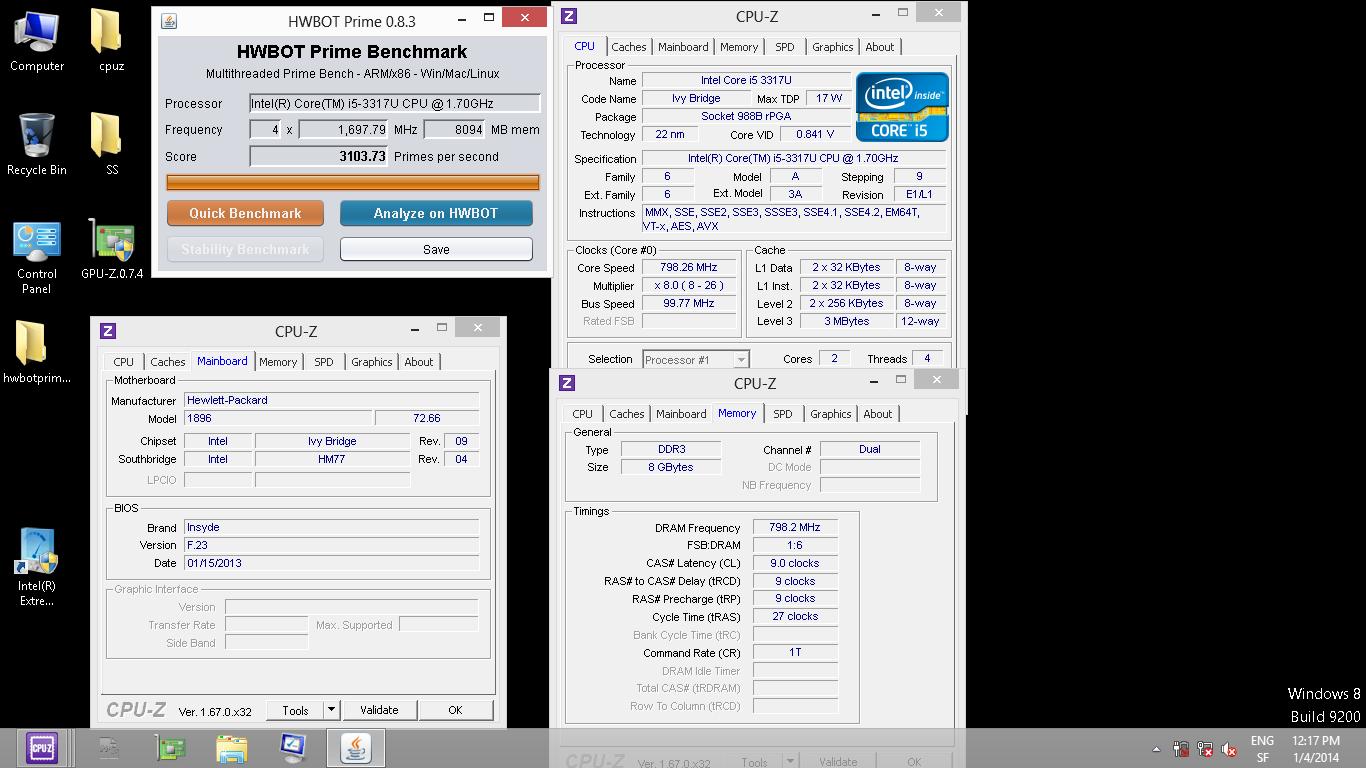
Task: Open the Control Panel desktop shortcut
Action: point(37,257)
